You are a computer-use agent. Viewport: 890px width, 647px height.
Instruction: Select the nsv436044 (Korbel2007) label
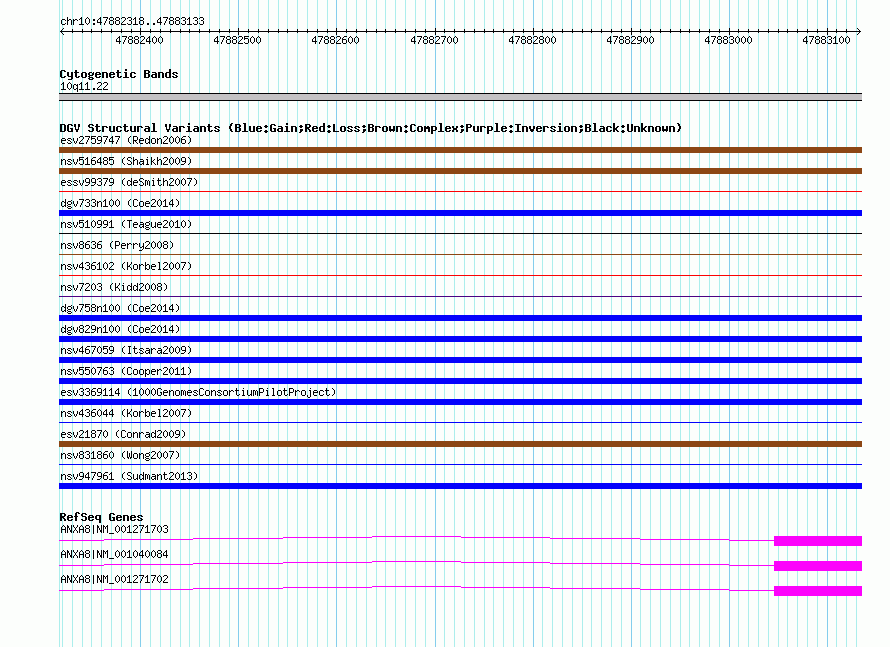(126, 413)
